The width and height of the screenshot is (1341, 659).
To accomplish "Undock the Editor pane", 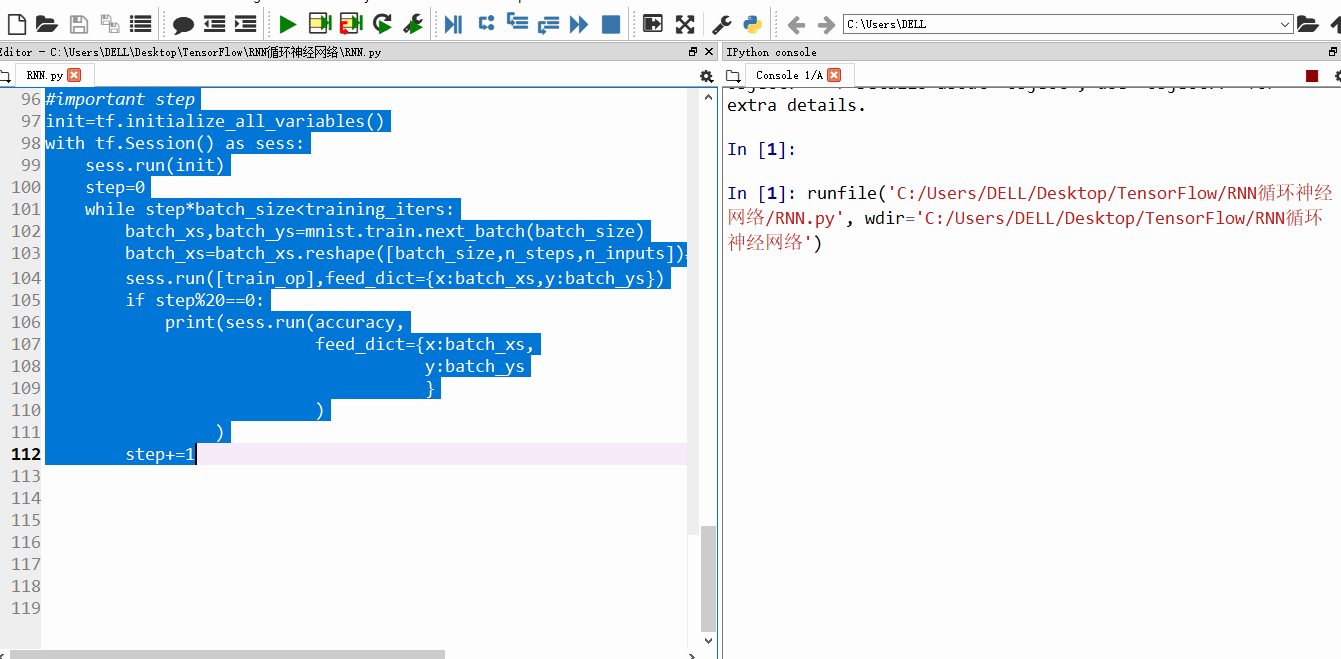I will pyautogui.click(x=693, y=51).
